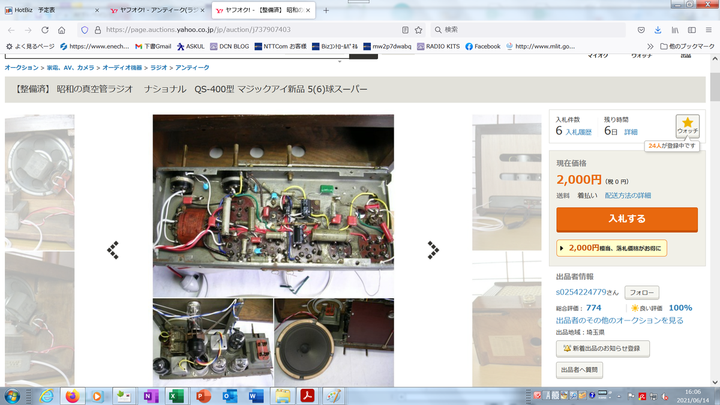This screenshot has width=720, height=405.
Task: Launch Excel from the taskbar
Action: (x=176, y=396)
